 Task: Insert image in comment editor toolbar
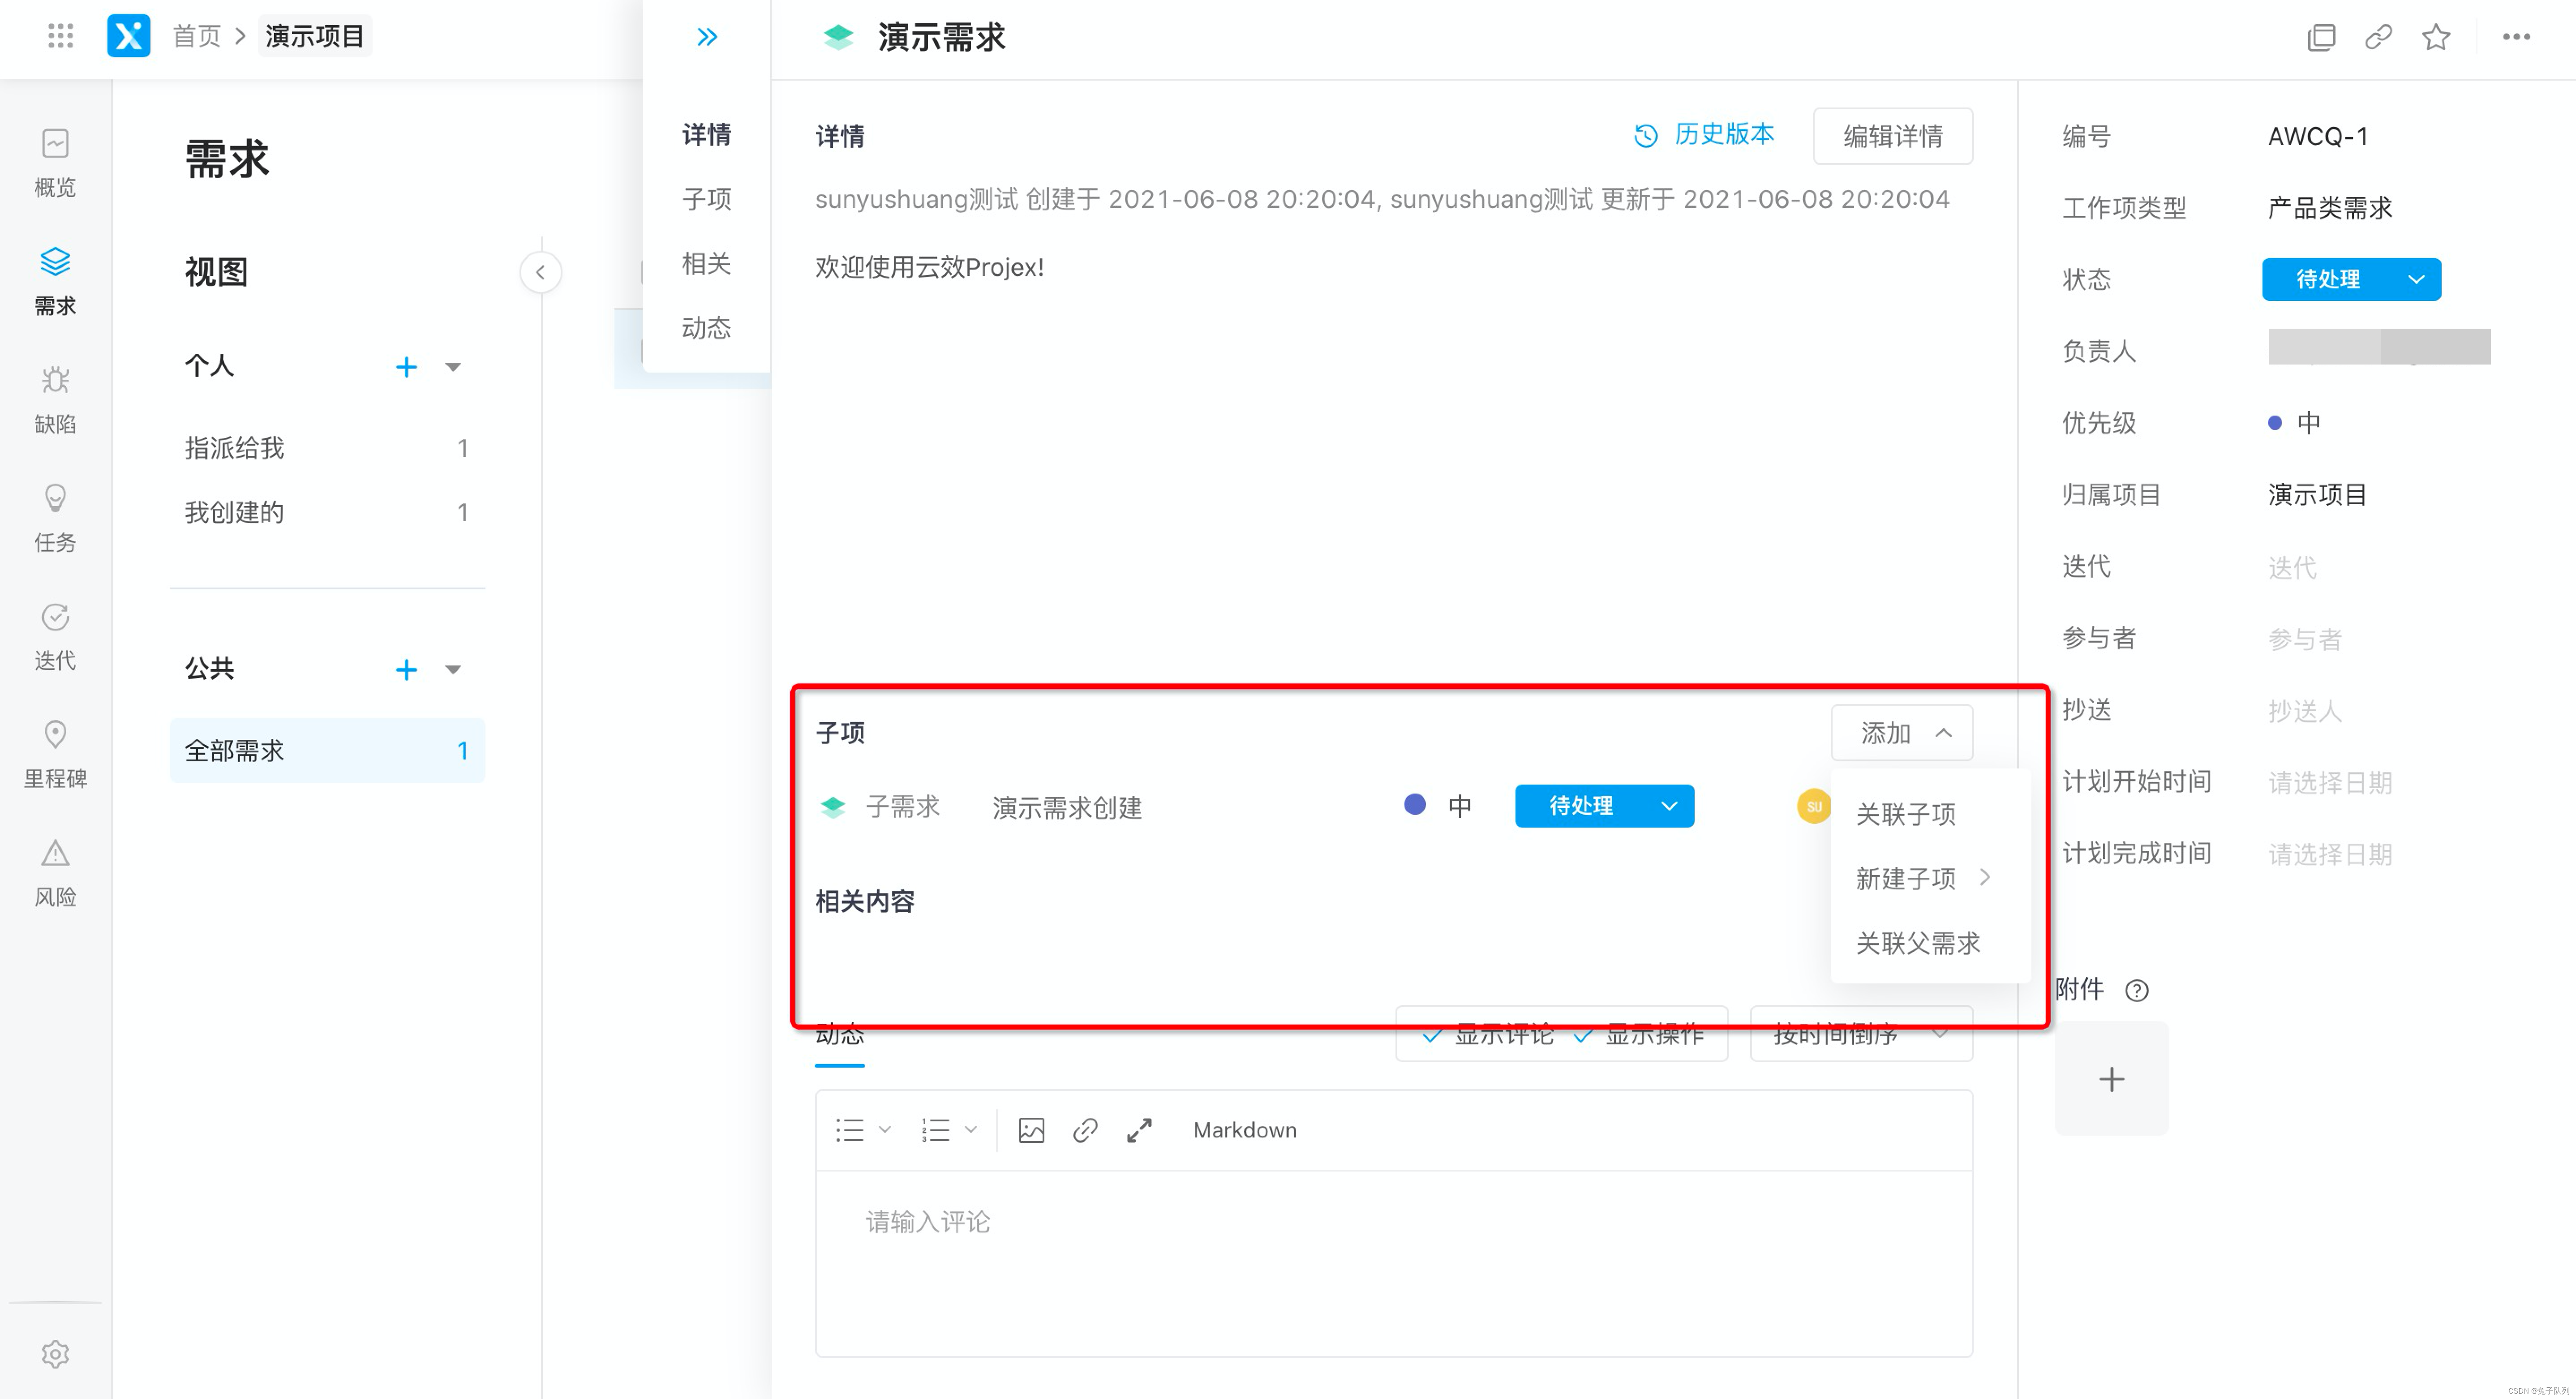point(1031,1130)
